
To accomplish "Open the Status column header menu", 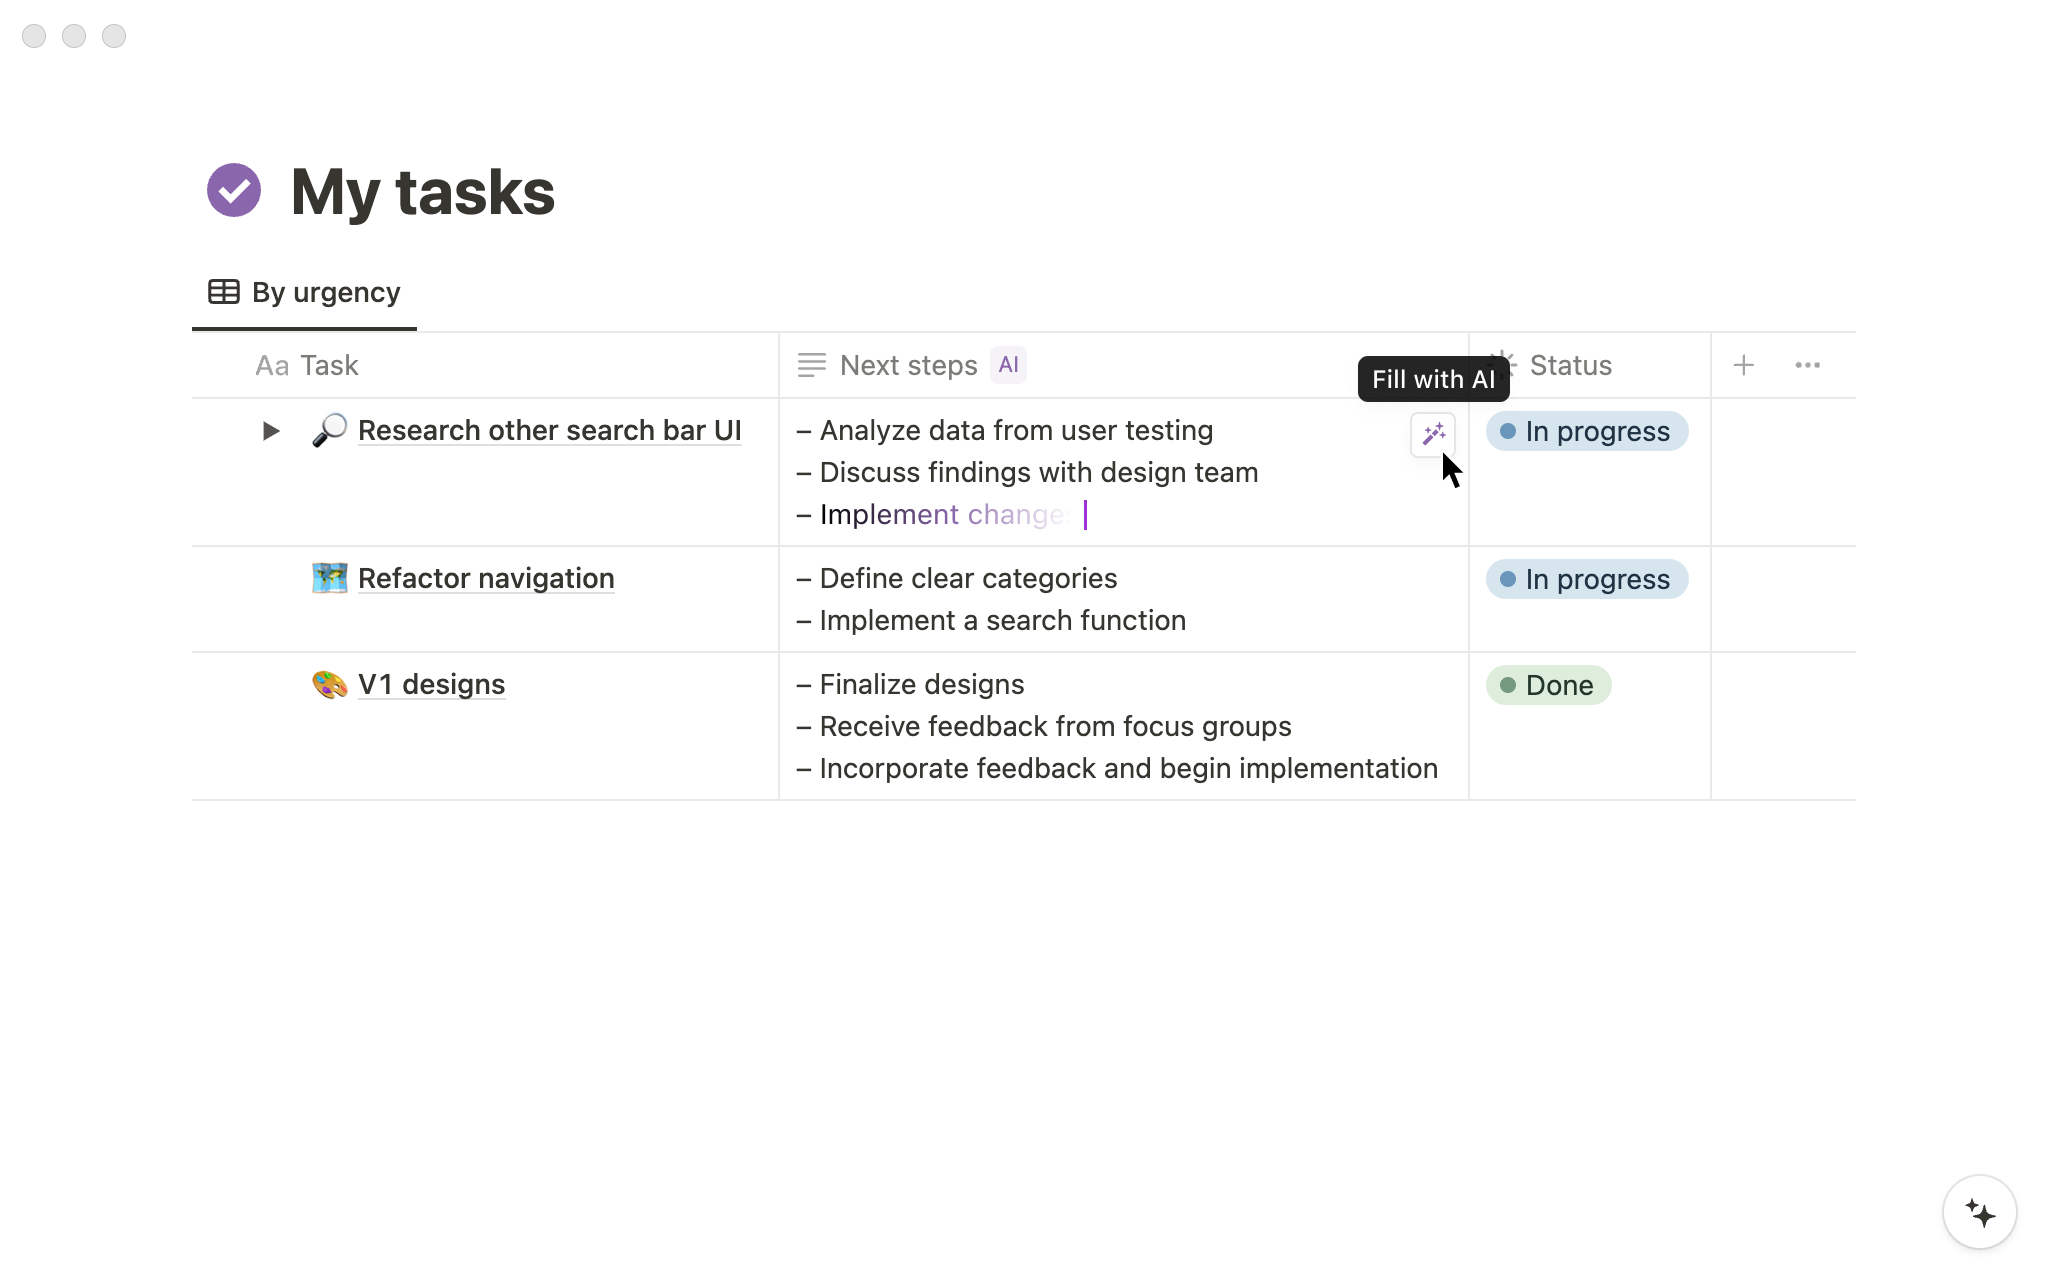I will pyautogui.click(x=1590, y=365).
